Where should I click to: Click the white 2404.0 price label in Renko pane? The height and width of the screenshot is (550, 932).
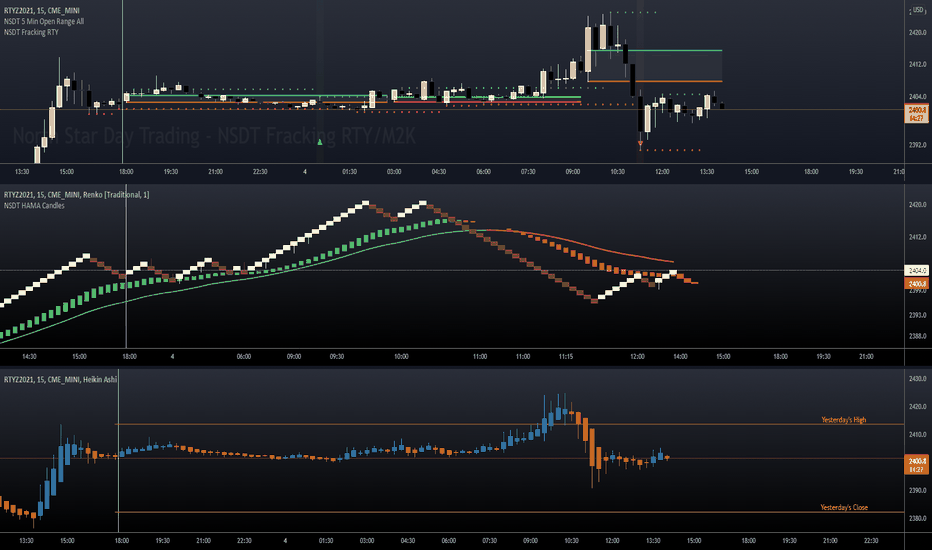point(916,271)
